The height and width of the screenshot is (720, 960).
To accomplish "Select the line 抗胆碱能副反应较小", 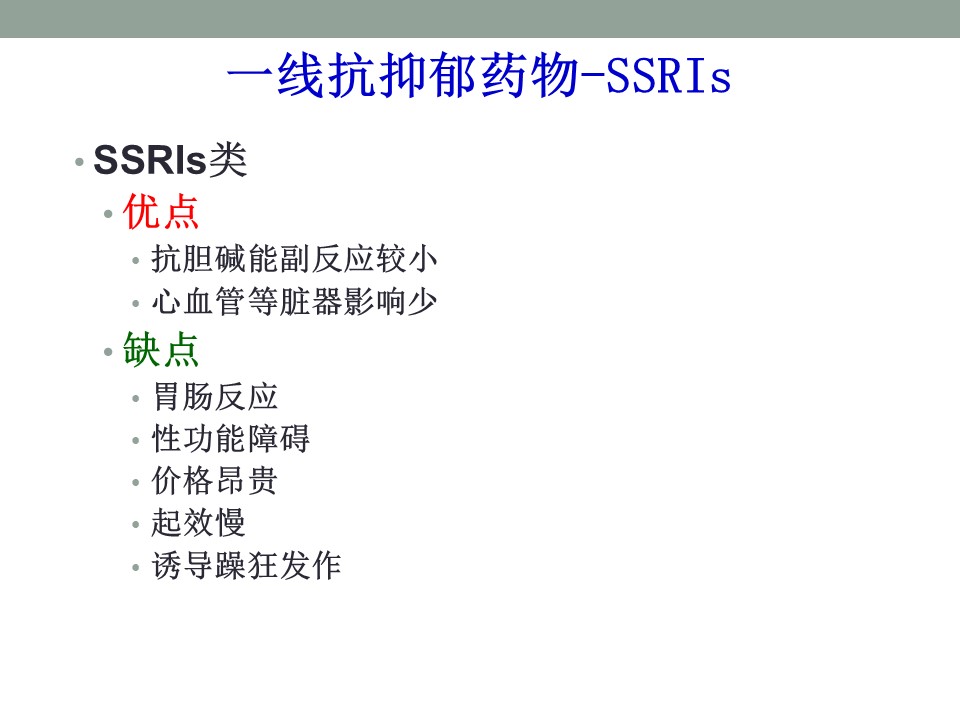I will 294,258.
